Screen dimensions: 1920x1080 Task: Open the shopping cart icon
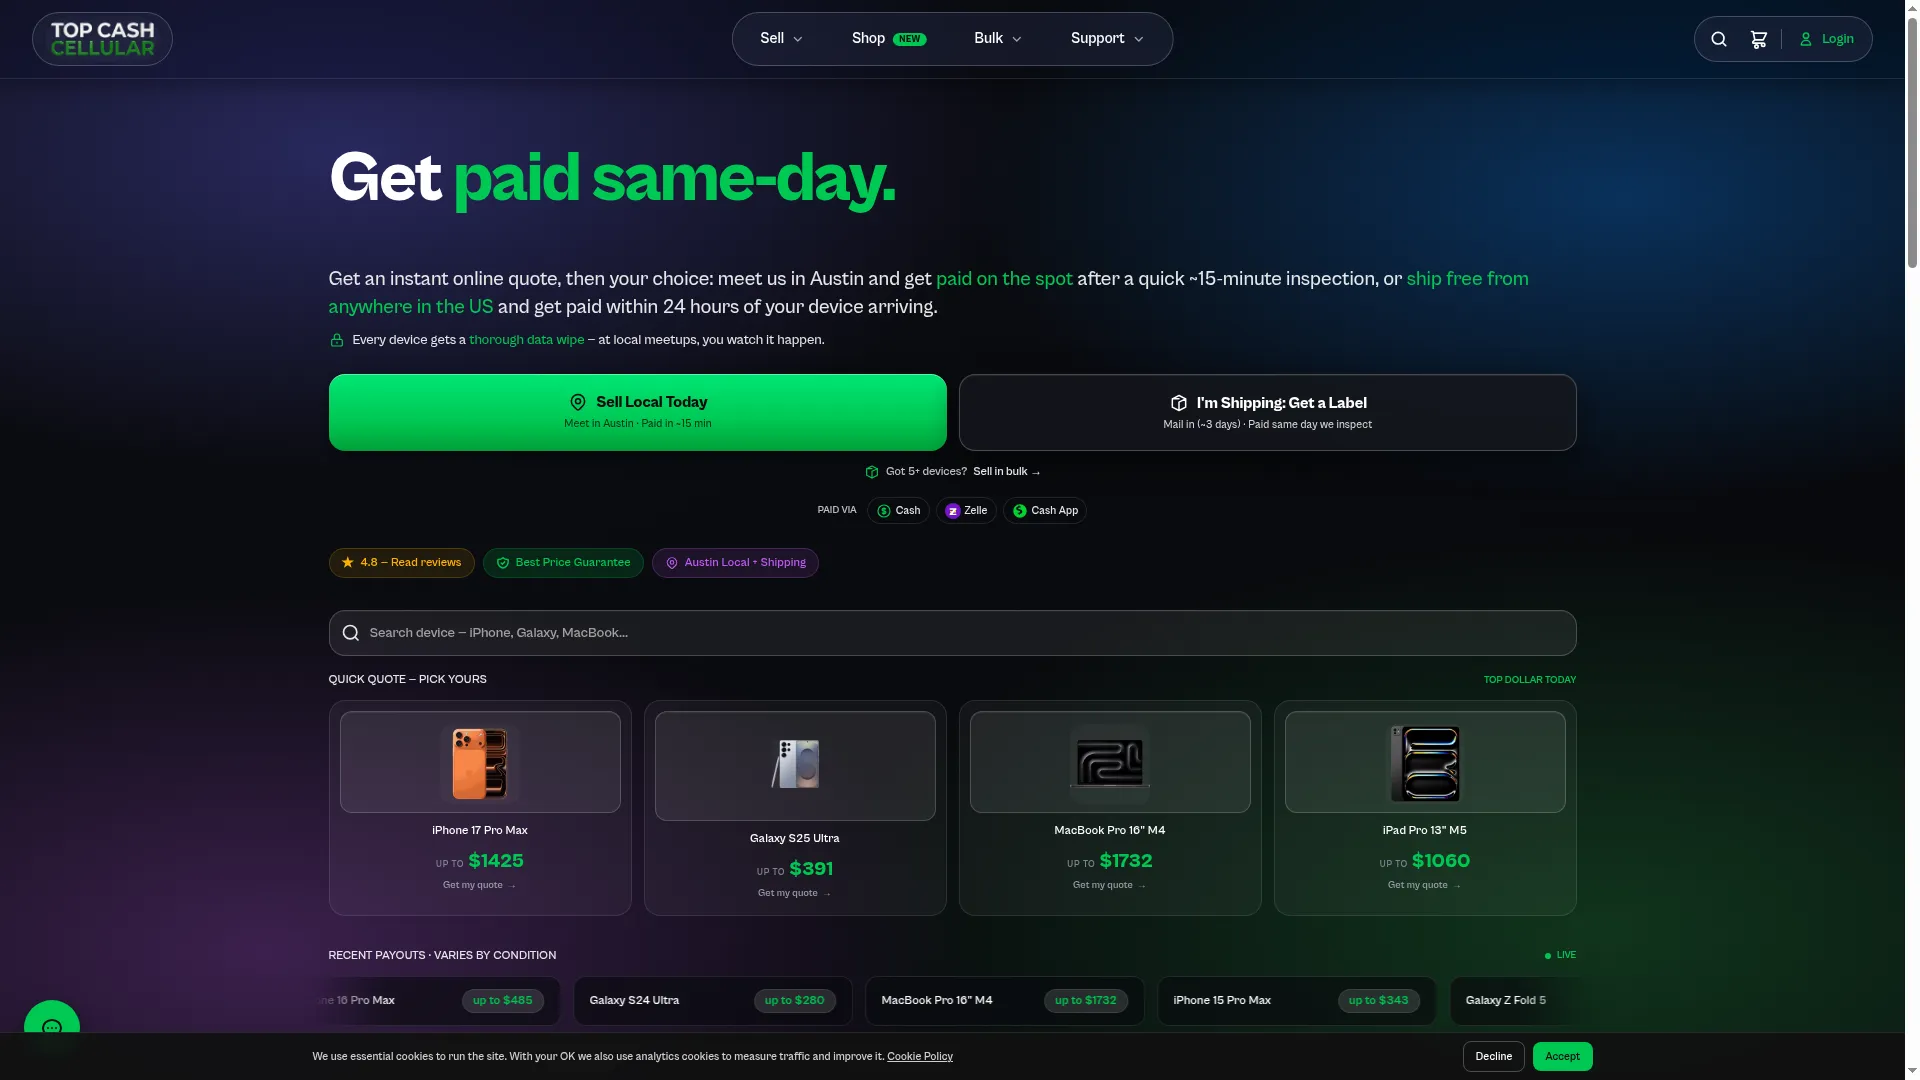pos(1759,39)
